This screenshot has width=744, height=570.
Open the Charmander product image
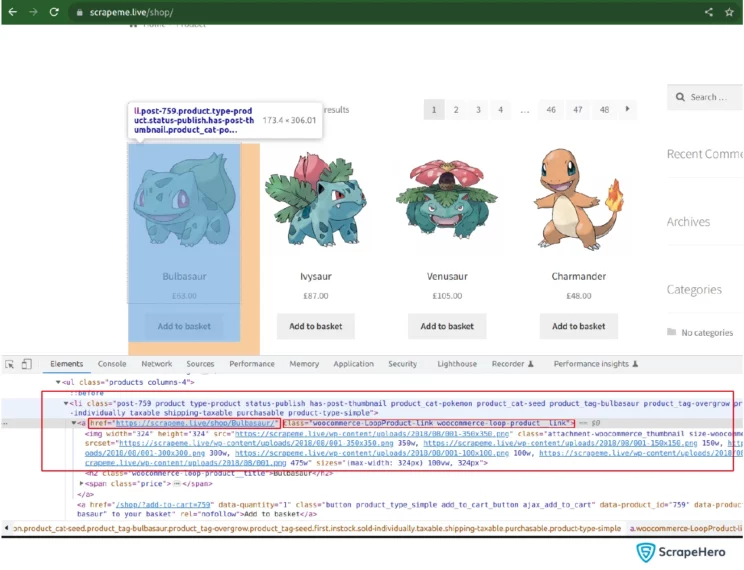tap(578, 198)
